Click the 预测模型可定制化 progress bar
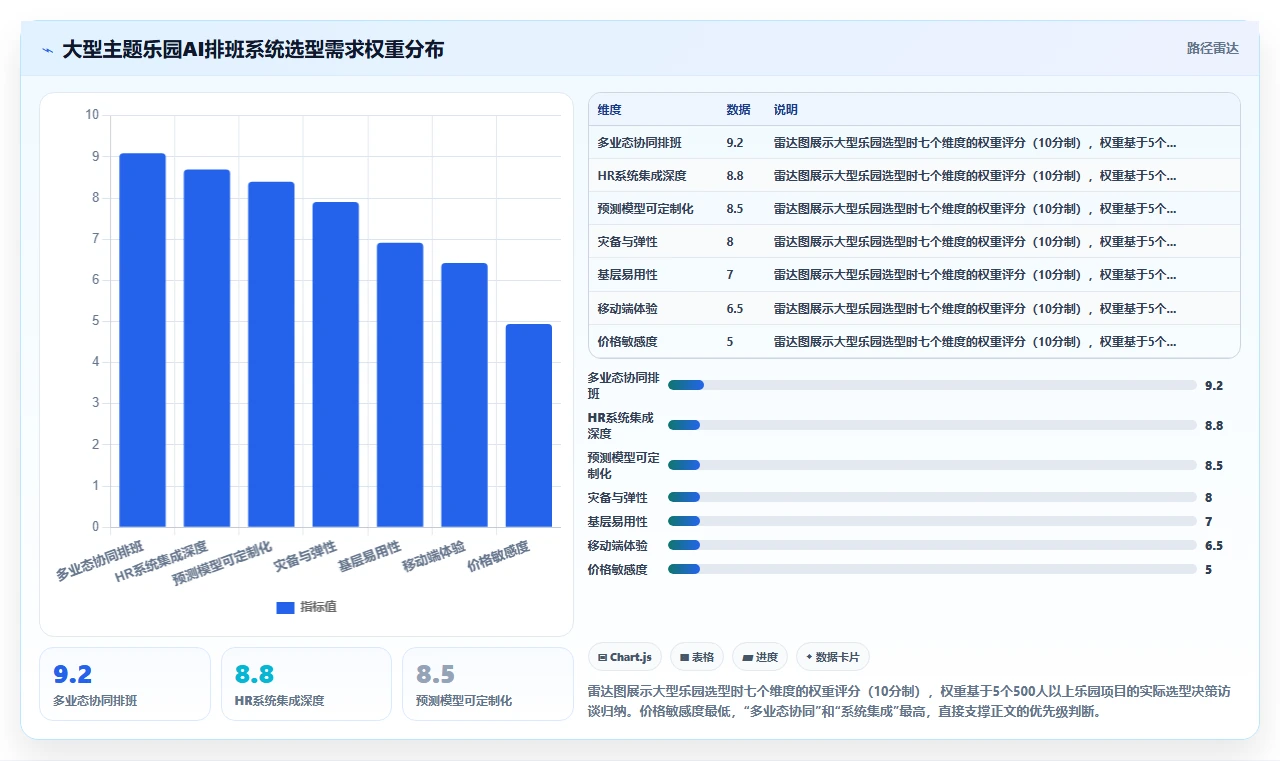Screen dimensions: 1280x761 [x=932, y=465]
